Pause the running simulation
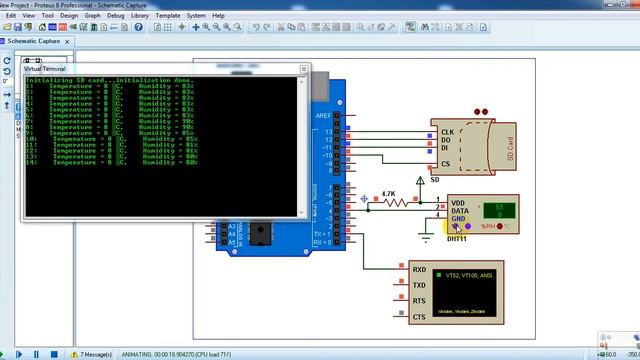This screenshot has width=640, height=360. (36, 354)
